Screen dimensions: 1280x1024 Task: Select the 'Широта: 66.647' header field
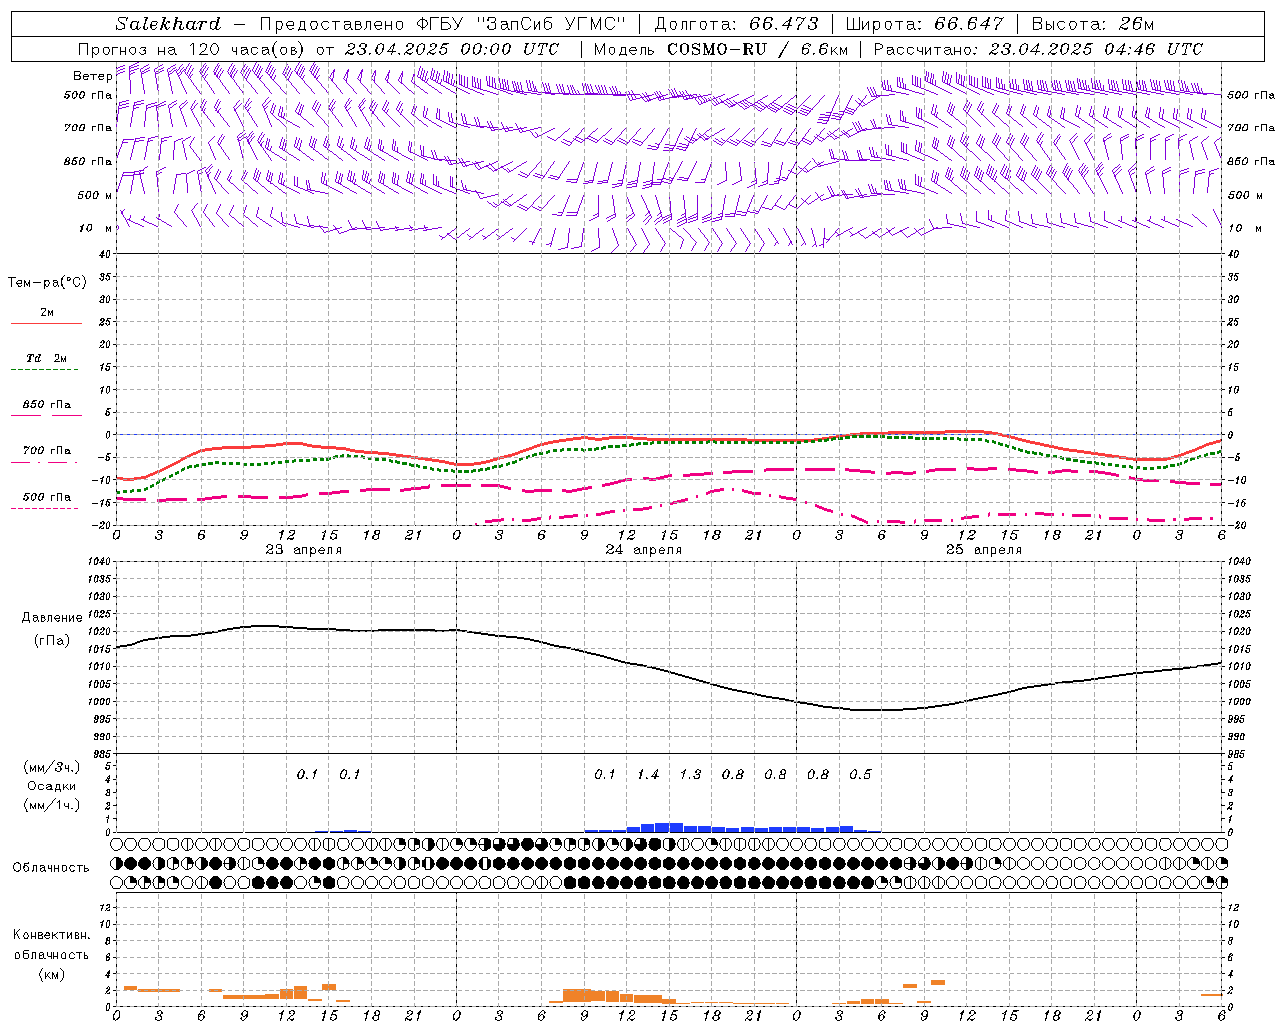click(x=924, y=24)
